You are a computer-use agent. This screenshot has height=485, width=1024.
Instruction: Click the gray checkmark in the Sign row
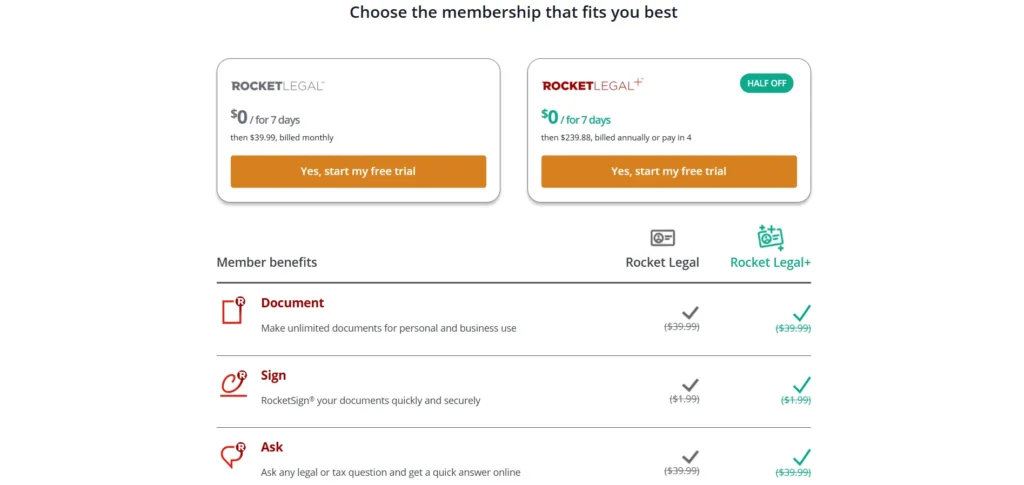click(690, 385)
